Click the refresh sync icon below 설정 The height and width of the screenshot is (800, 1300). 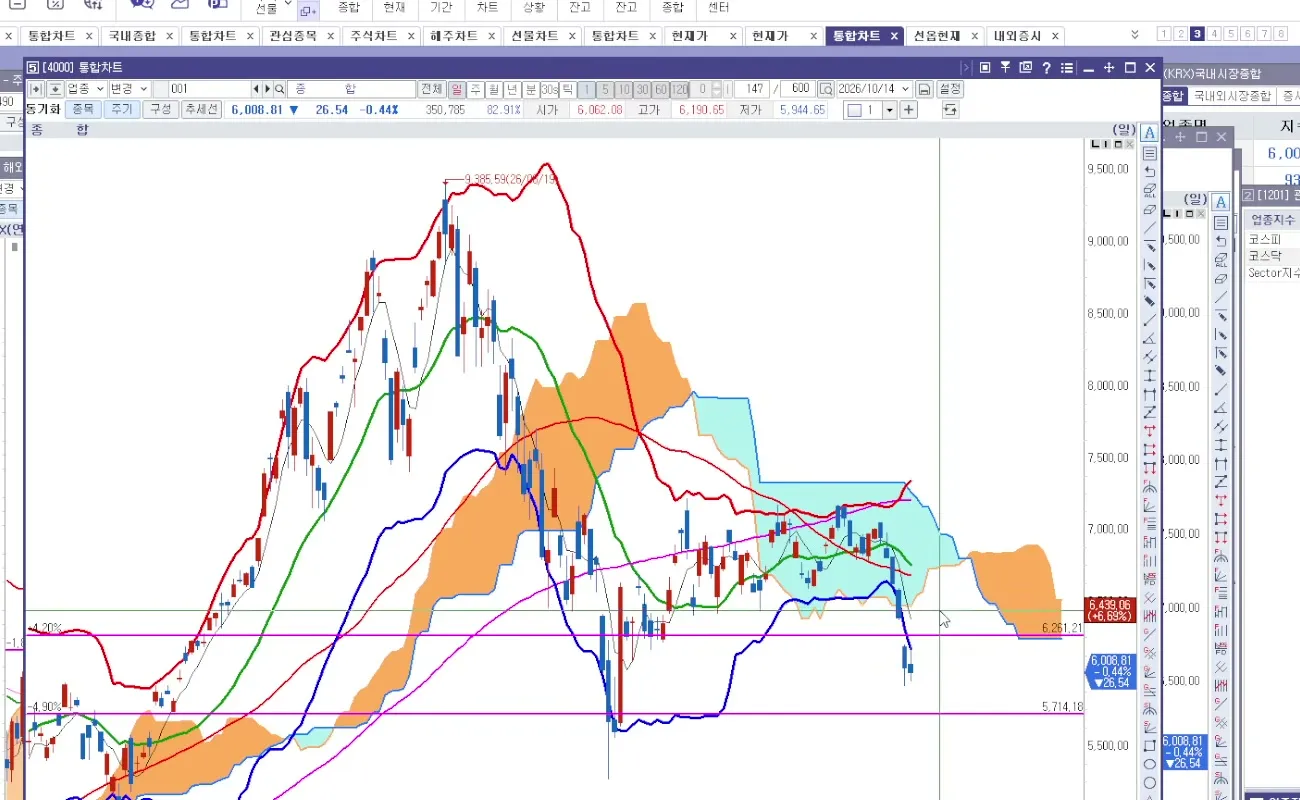click(949, 110)
